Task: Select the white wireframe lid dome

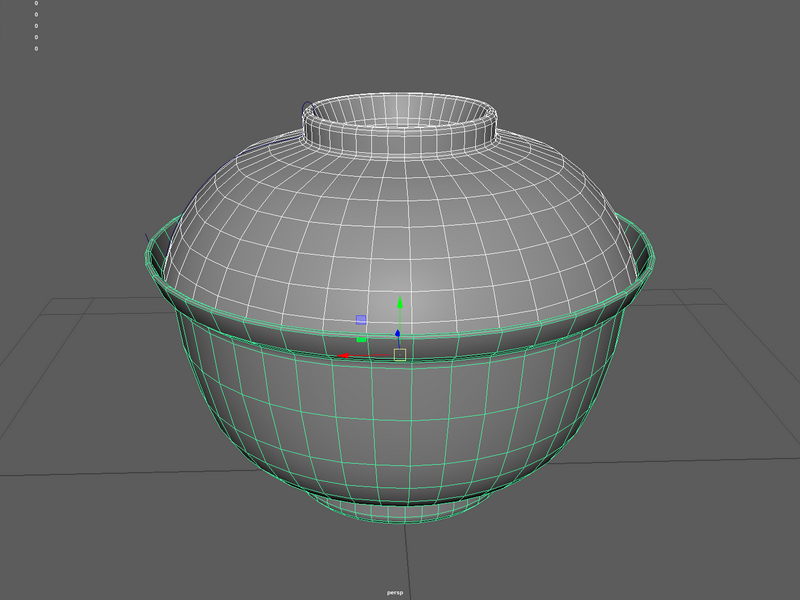Action: (398, 230)
